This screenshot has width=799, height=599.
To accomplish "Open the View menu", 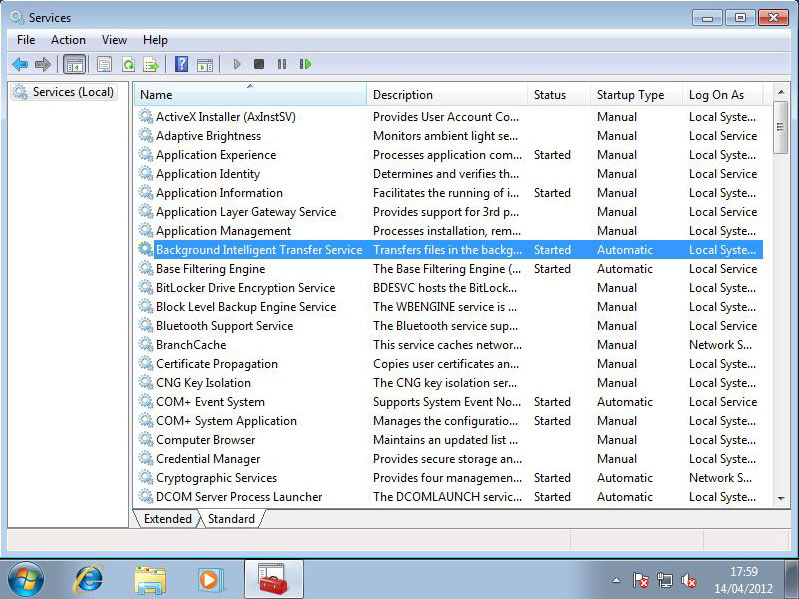I will 114,40.
